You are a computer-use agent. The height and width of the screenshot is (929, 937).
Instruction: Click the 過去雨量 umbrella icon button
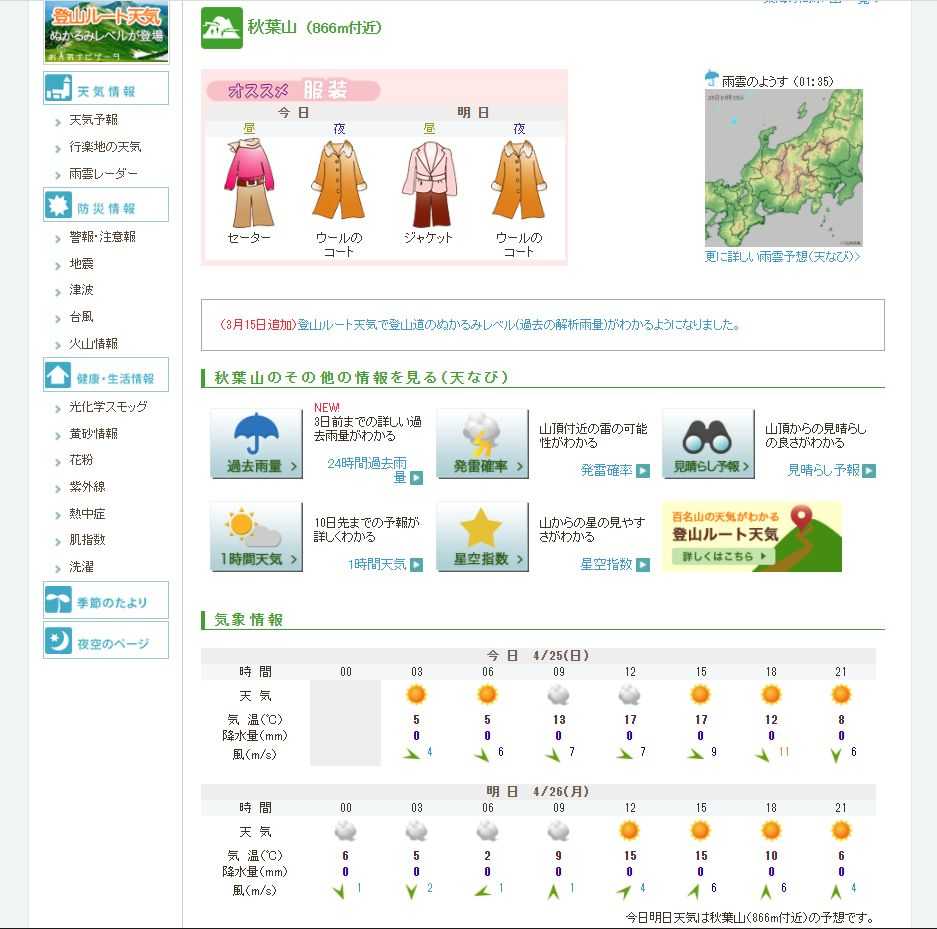coord(256,443)
